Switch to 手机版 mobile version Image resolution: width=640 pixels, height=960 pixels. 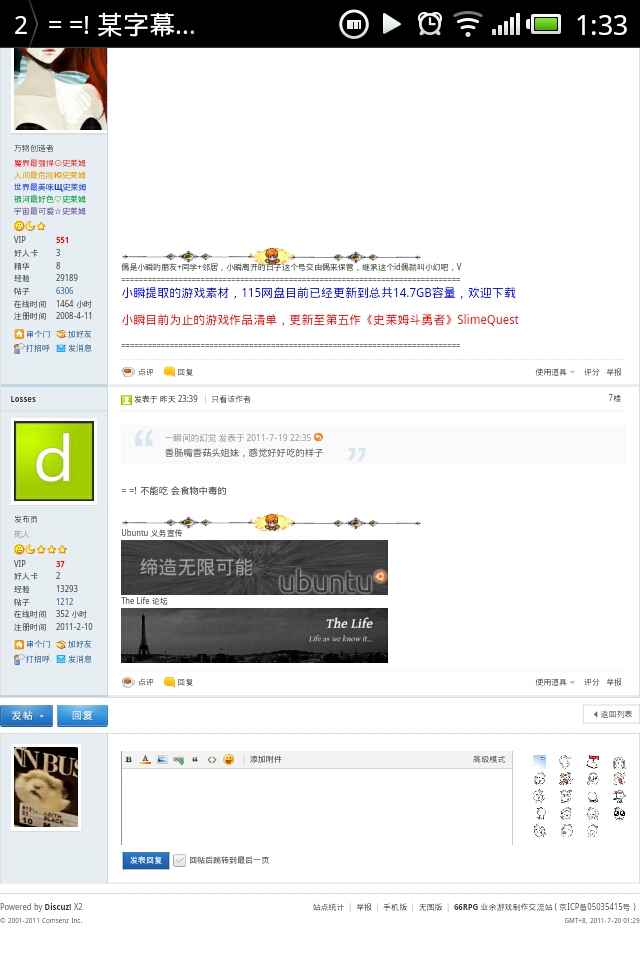395,907
